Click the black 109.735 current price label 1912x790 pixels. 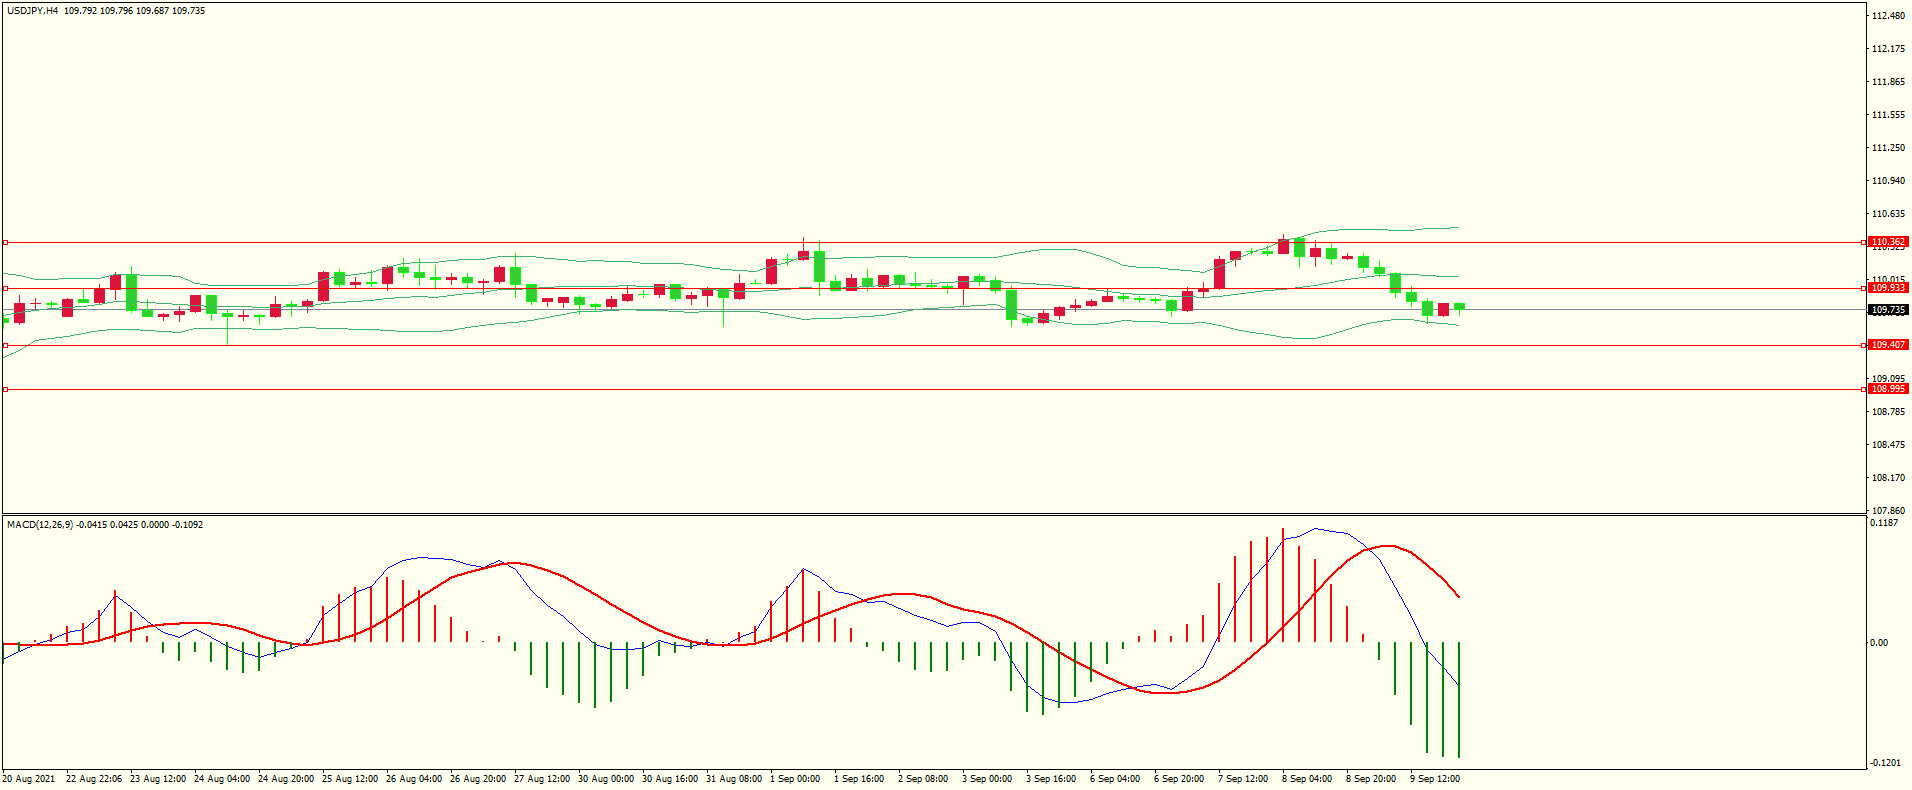tap(1888, 310)
